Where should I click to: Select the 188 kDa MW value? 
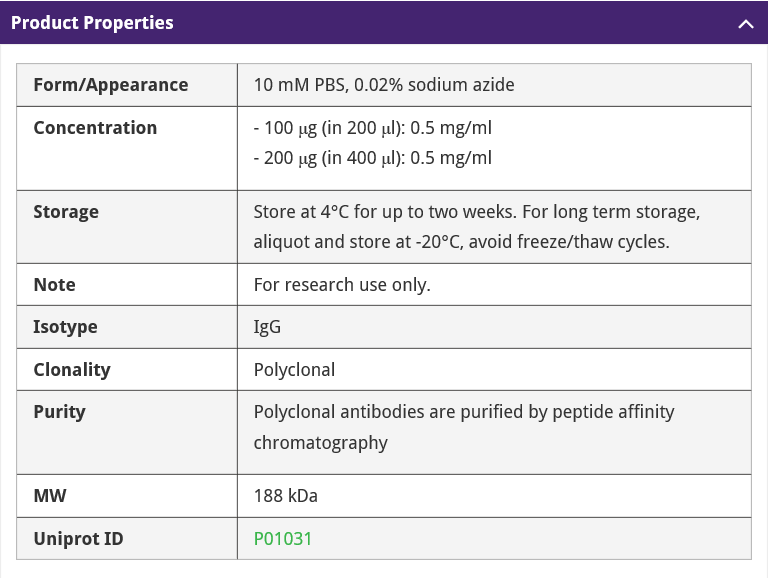286,496
